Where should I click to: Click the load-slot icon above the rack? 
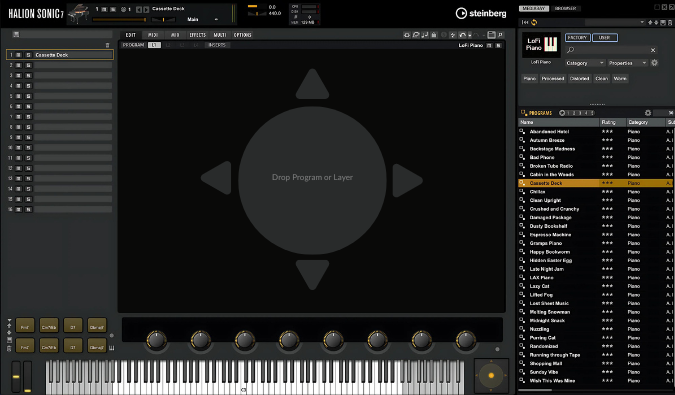click(x=16, y=34)
